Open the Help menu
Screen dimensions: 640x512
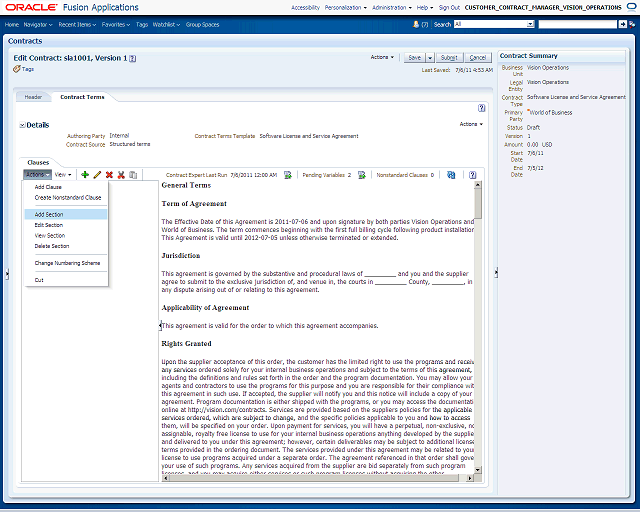[425, 7]
